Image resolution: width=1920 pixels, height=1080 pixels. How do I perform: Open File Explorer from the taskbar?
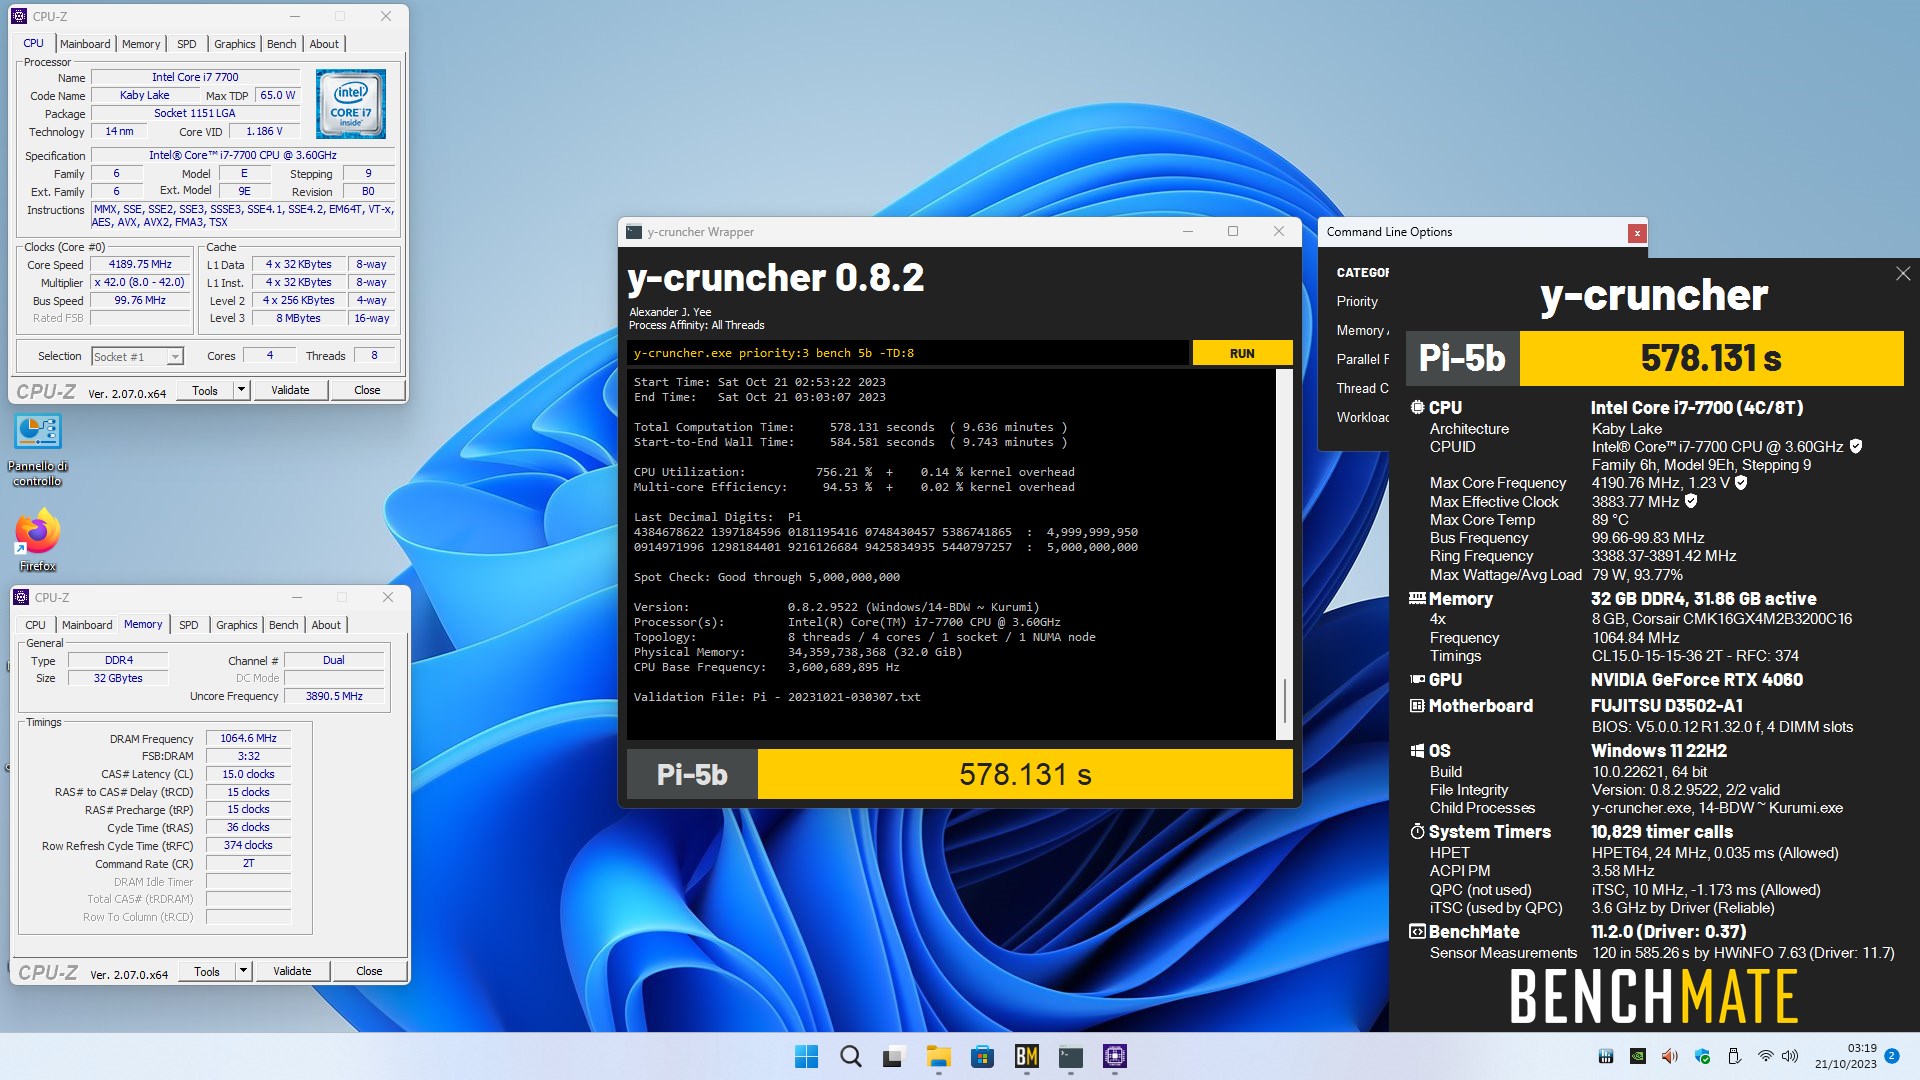pos(938,1056)
